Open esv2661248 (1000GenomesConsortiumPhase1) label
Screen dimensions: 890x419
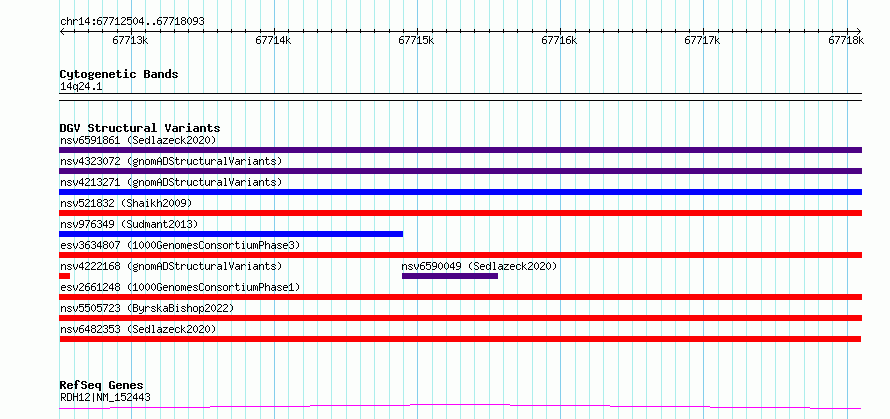click(180, 287)
